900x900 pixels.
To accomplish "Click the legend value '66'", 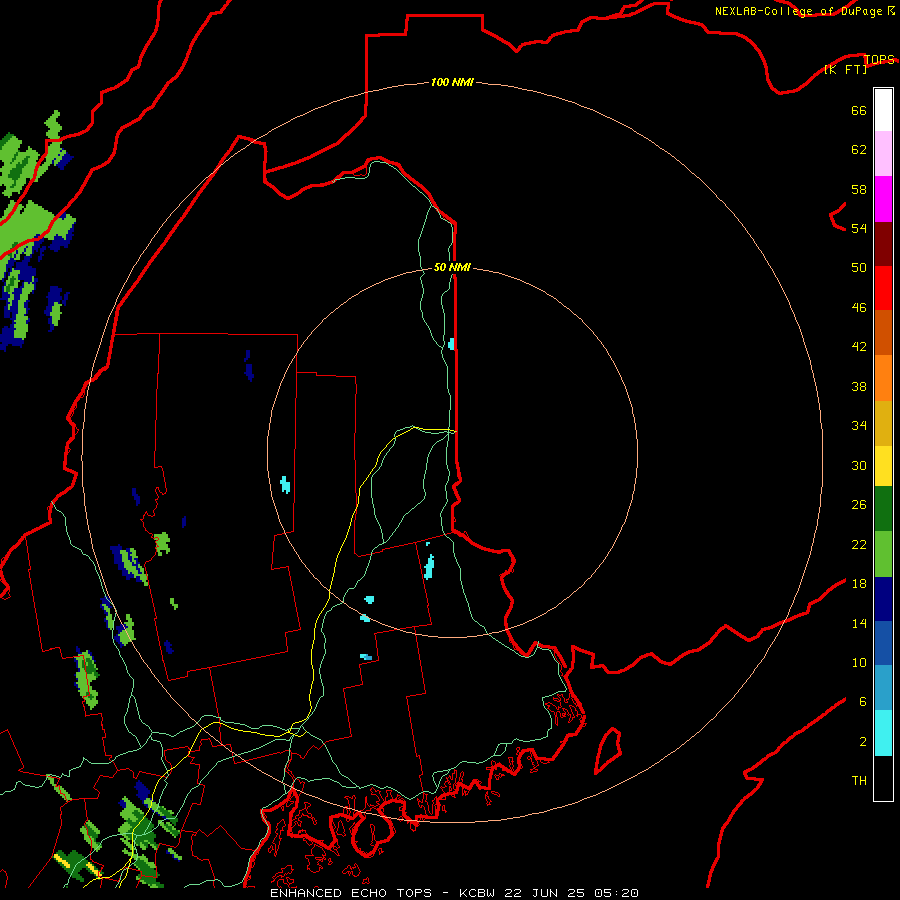I will click(859, 110).
